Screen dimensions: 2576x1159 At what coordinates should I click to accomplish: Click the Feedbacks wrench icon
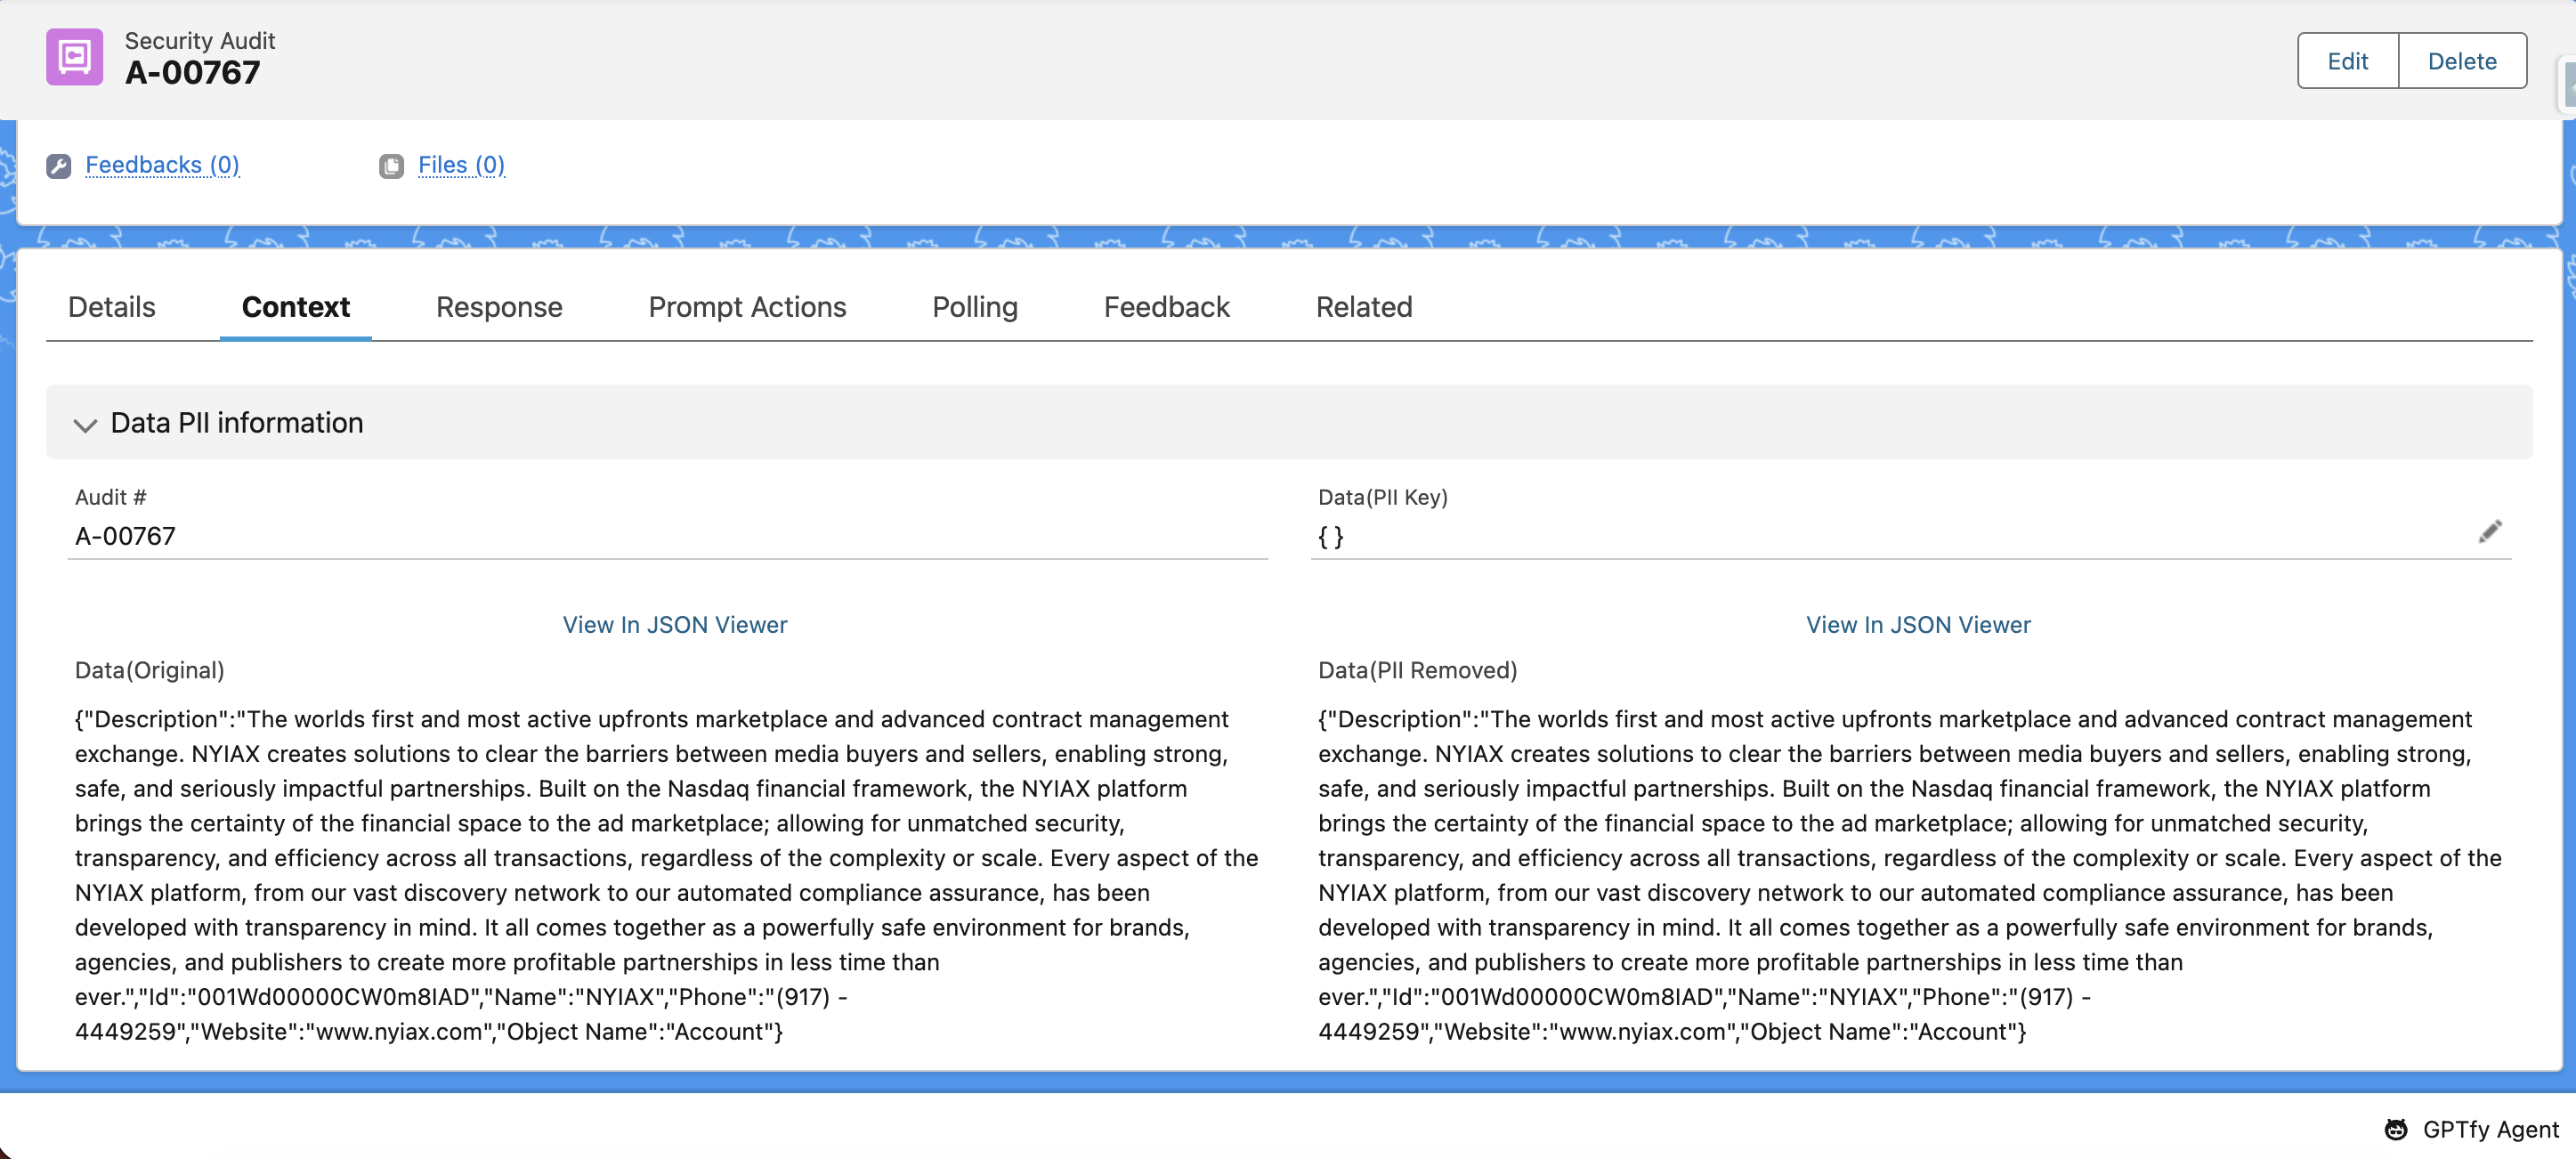coord(59,166)
